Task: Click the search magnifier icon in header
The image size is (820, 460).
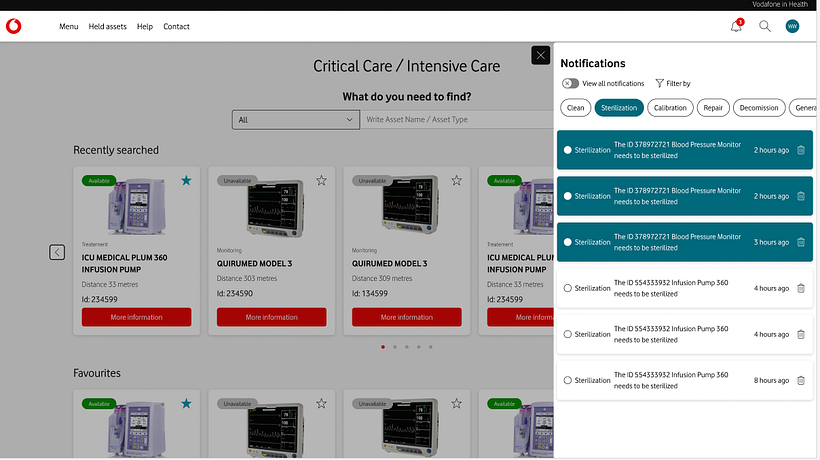Action: pyautogui.click(x=765, y=27)
